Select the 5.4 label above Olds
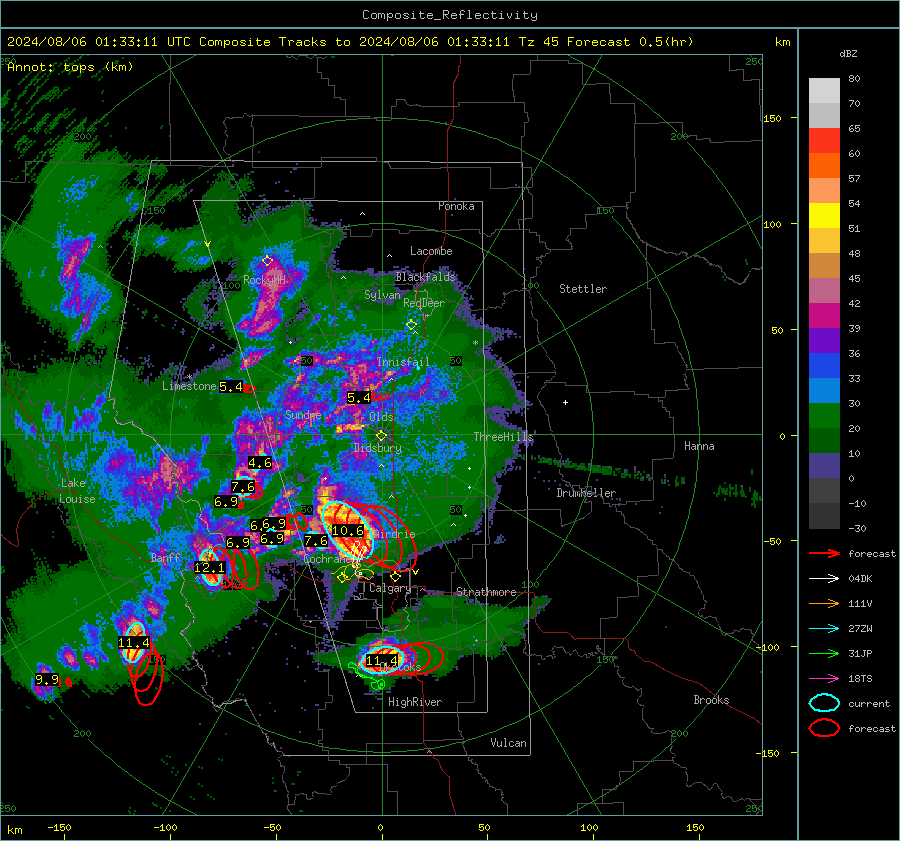900x841 pixels. click(x=359, y=397)
